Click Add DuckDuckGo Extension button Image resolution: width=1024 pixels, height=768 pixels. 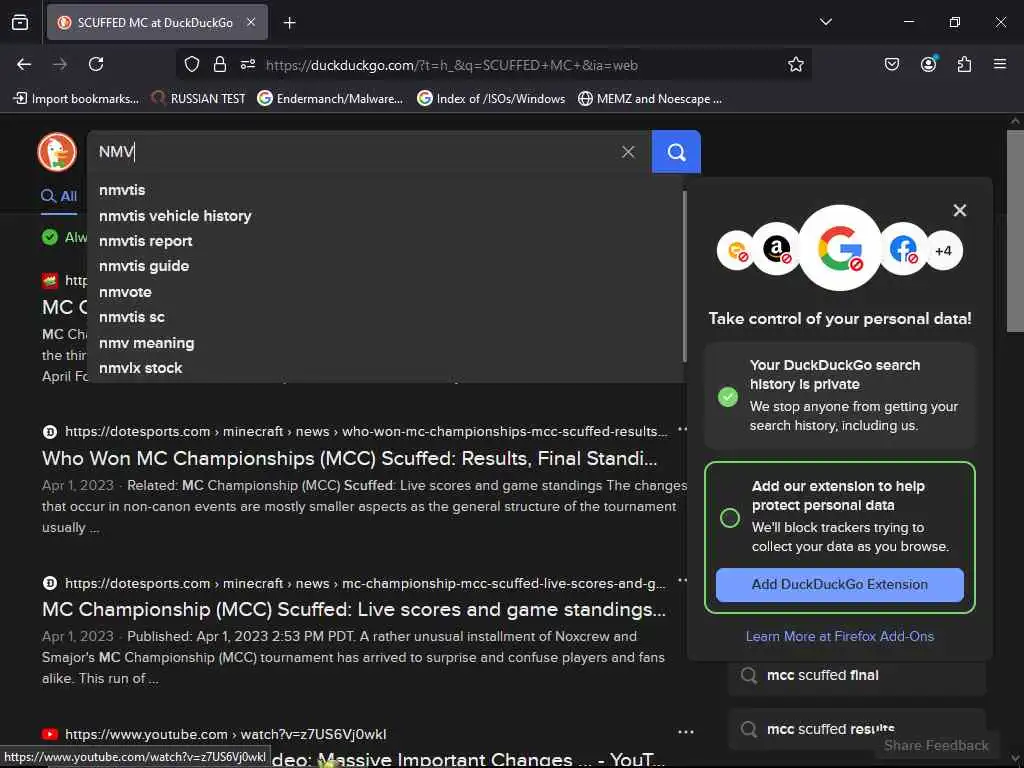click(x=840, y=584)
